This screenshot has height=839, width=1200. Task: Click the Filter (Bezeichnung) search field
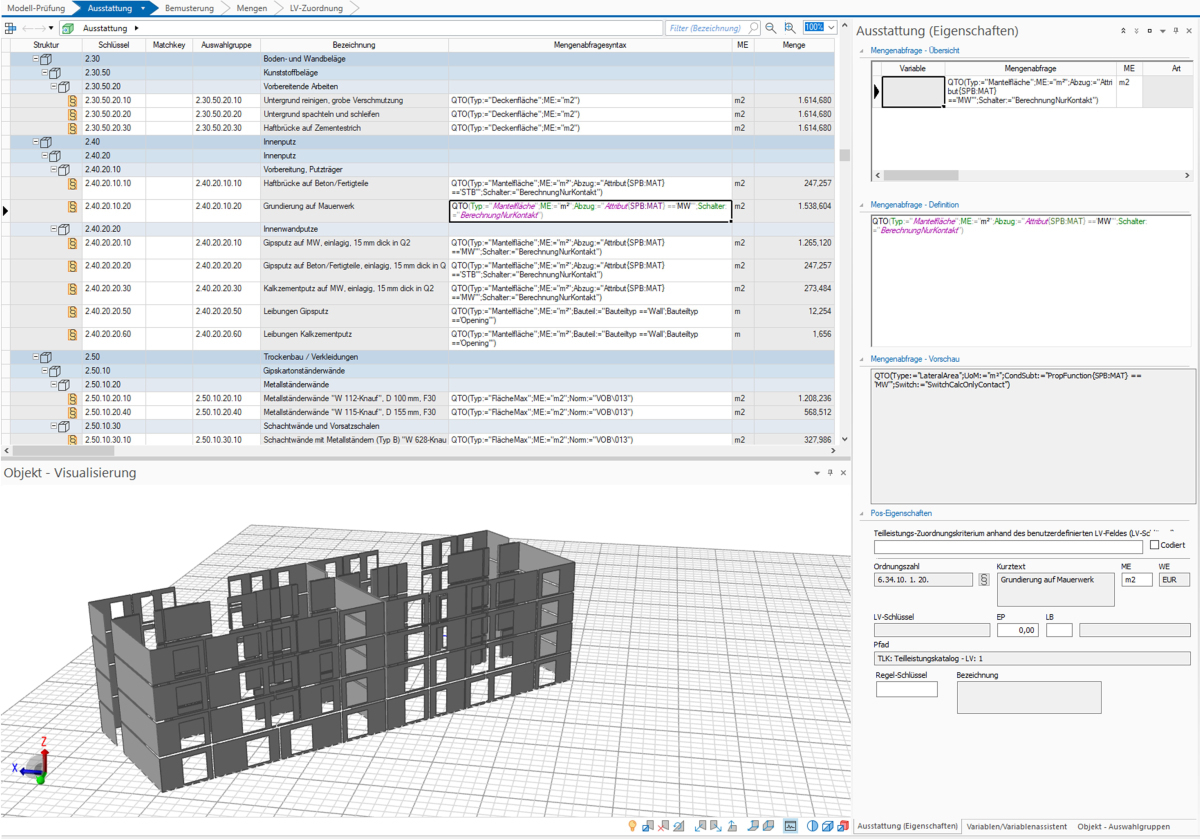click(705, 28)
